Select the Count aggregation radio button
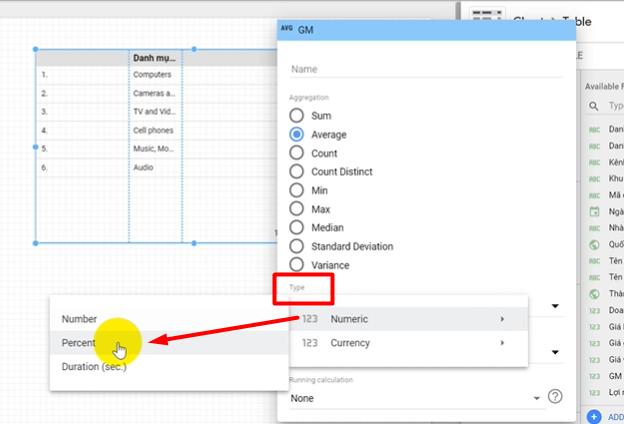624x424 pixels. click(296, 152)
